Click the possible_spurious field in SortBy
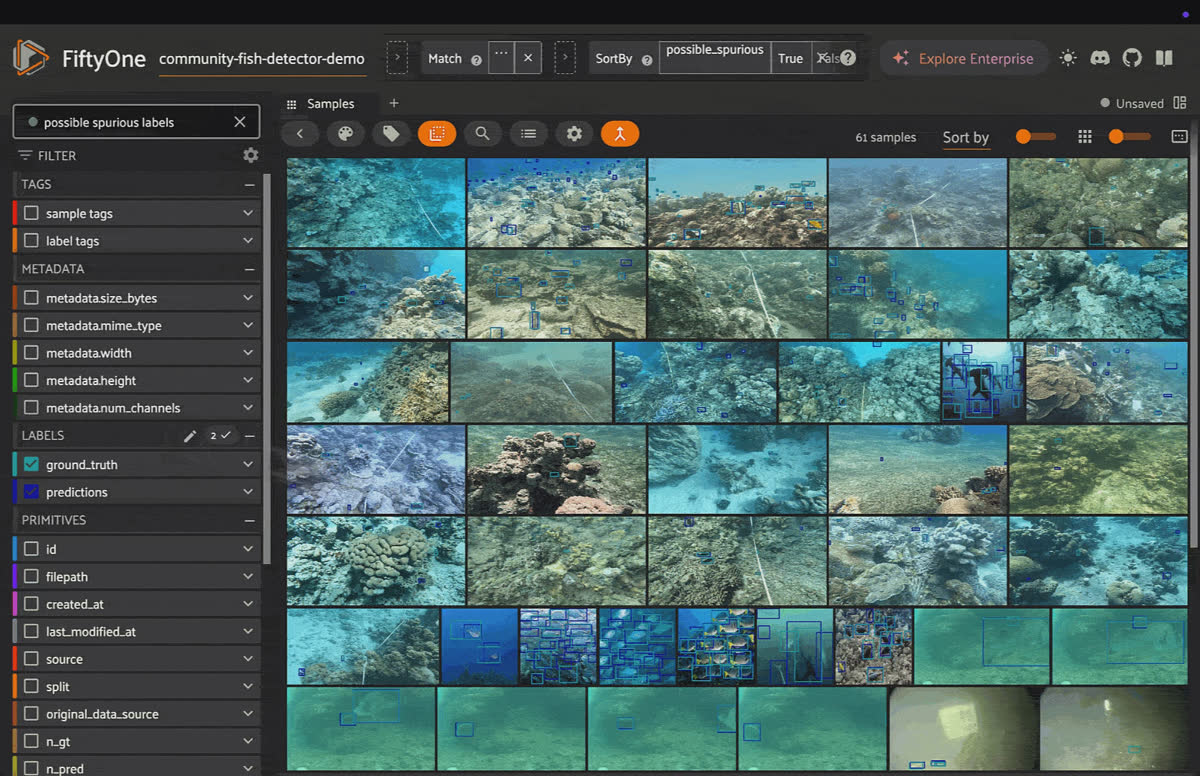The width and height of the screenshot is (1200, 776). [x=715, y=58]
